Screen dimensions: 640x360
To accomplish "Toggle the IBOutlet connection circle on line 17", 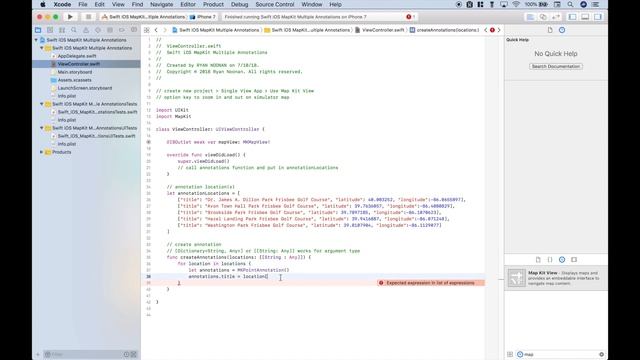I will 148,142.
